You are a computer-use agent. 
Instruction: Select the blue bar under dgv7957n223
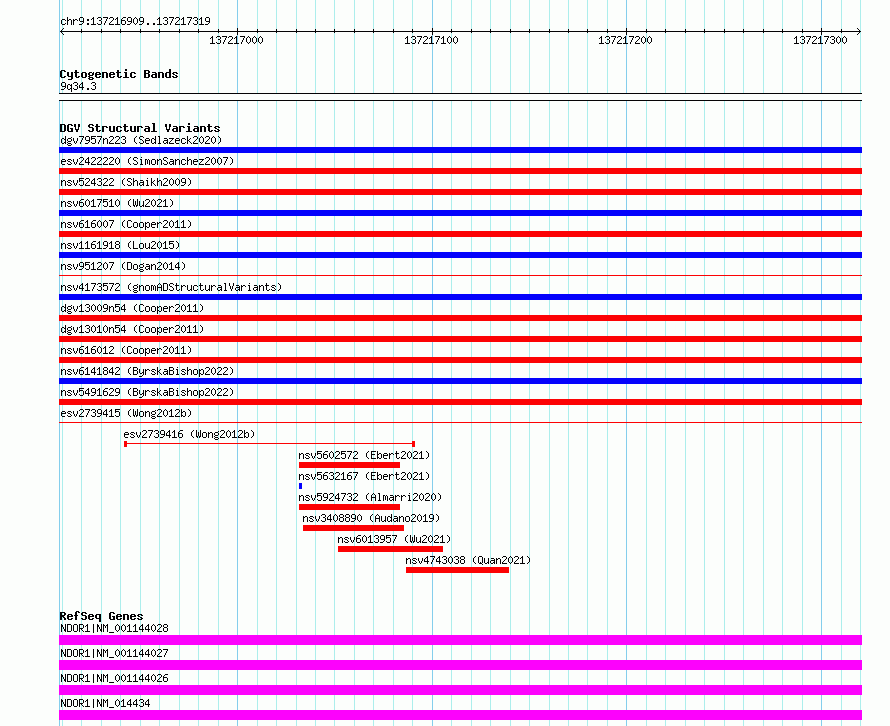460,150
